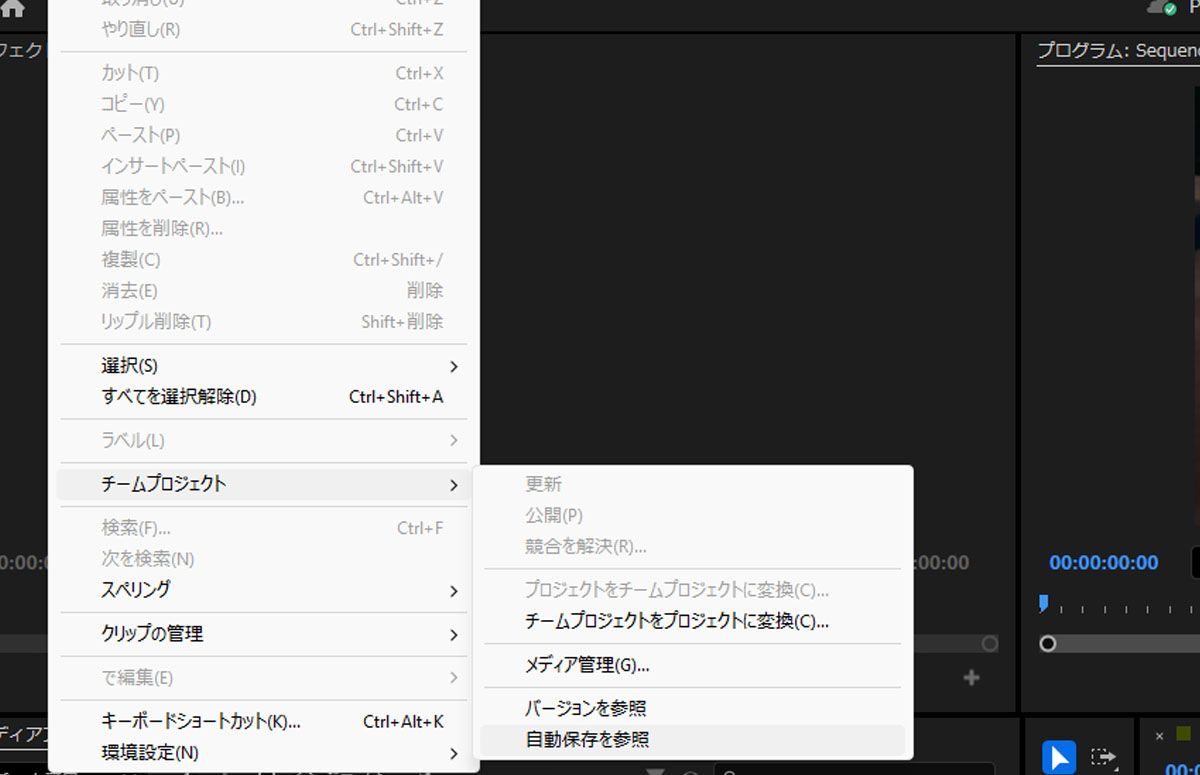Select the Track Select Forward tool
Viewport: 1200px width, 775px height.
[1103, 757]
